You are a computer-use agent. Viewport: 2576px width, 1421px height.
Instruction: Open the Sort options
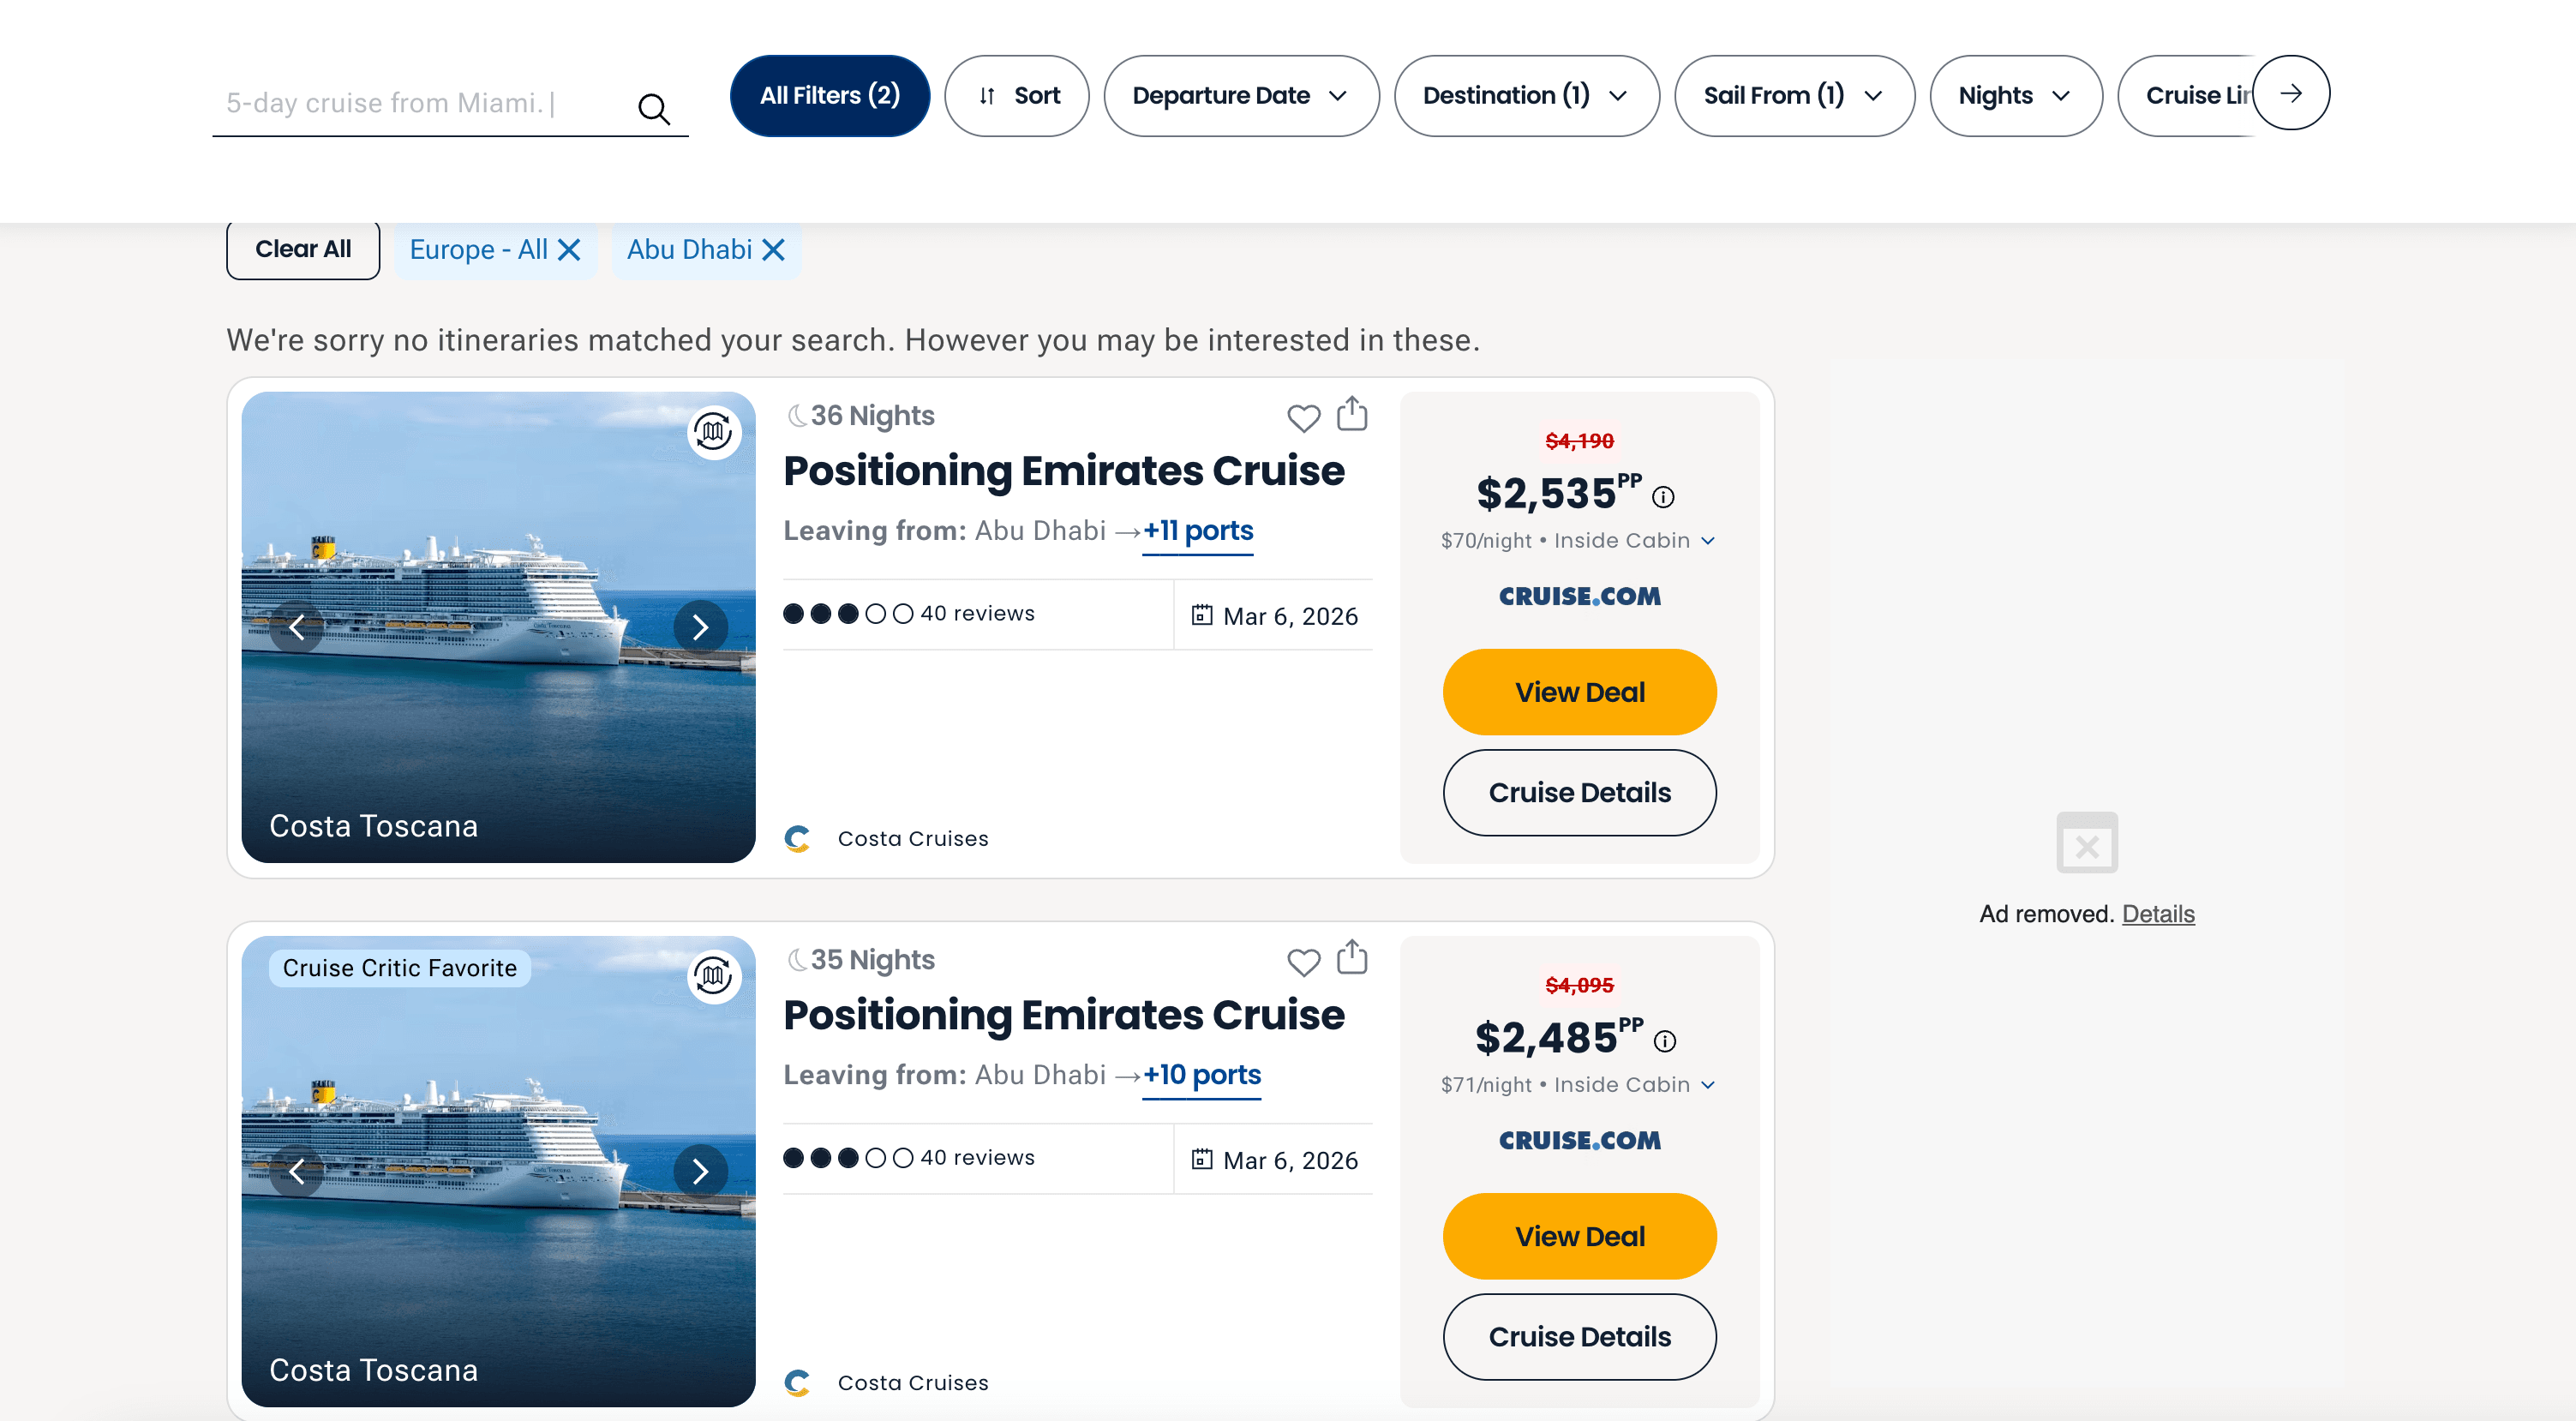pos(1016,96)
